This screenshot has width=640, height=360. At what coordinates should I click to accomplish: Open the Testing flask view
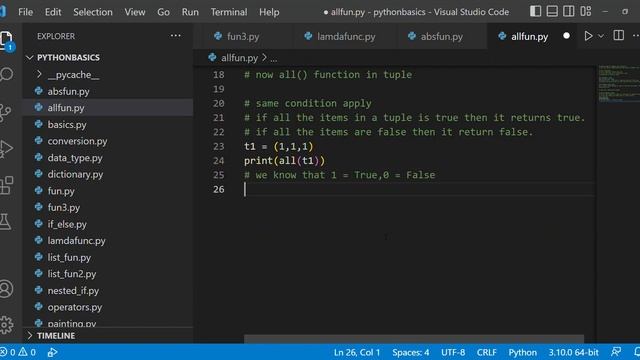[5, 222]
